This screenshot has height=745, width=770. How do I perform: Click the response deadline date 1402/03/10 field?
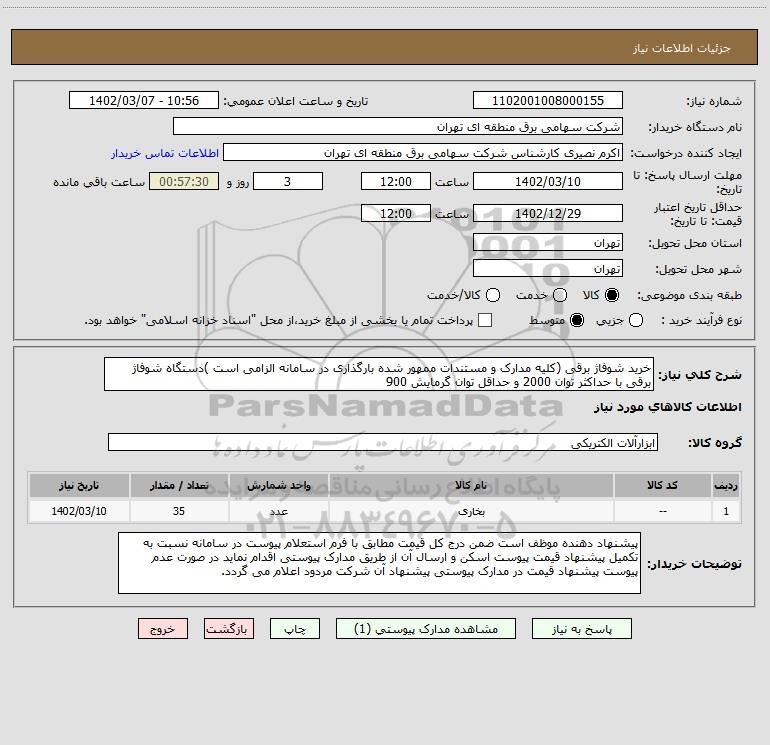point(548,181)
